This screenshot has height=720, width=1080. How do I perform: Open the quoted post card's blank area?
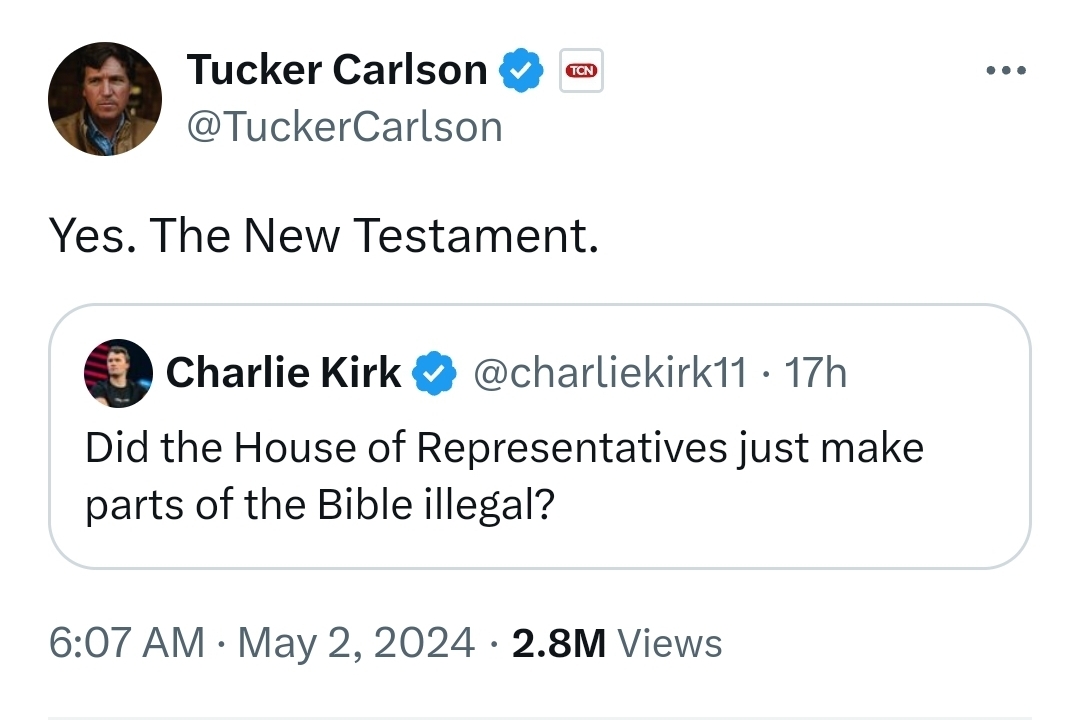[800, 520]
